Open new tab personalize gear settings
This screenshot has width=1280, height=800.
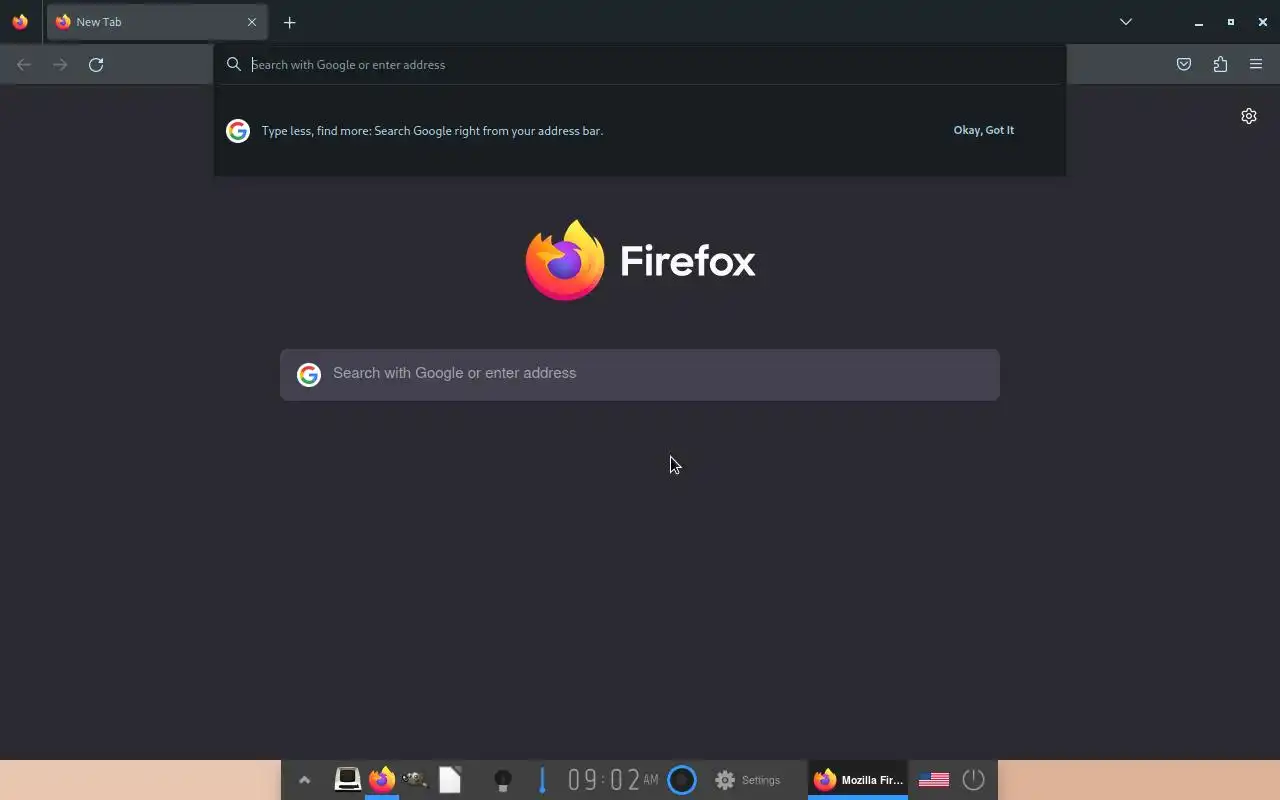pos(1249,116)
